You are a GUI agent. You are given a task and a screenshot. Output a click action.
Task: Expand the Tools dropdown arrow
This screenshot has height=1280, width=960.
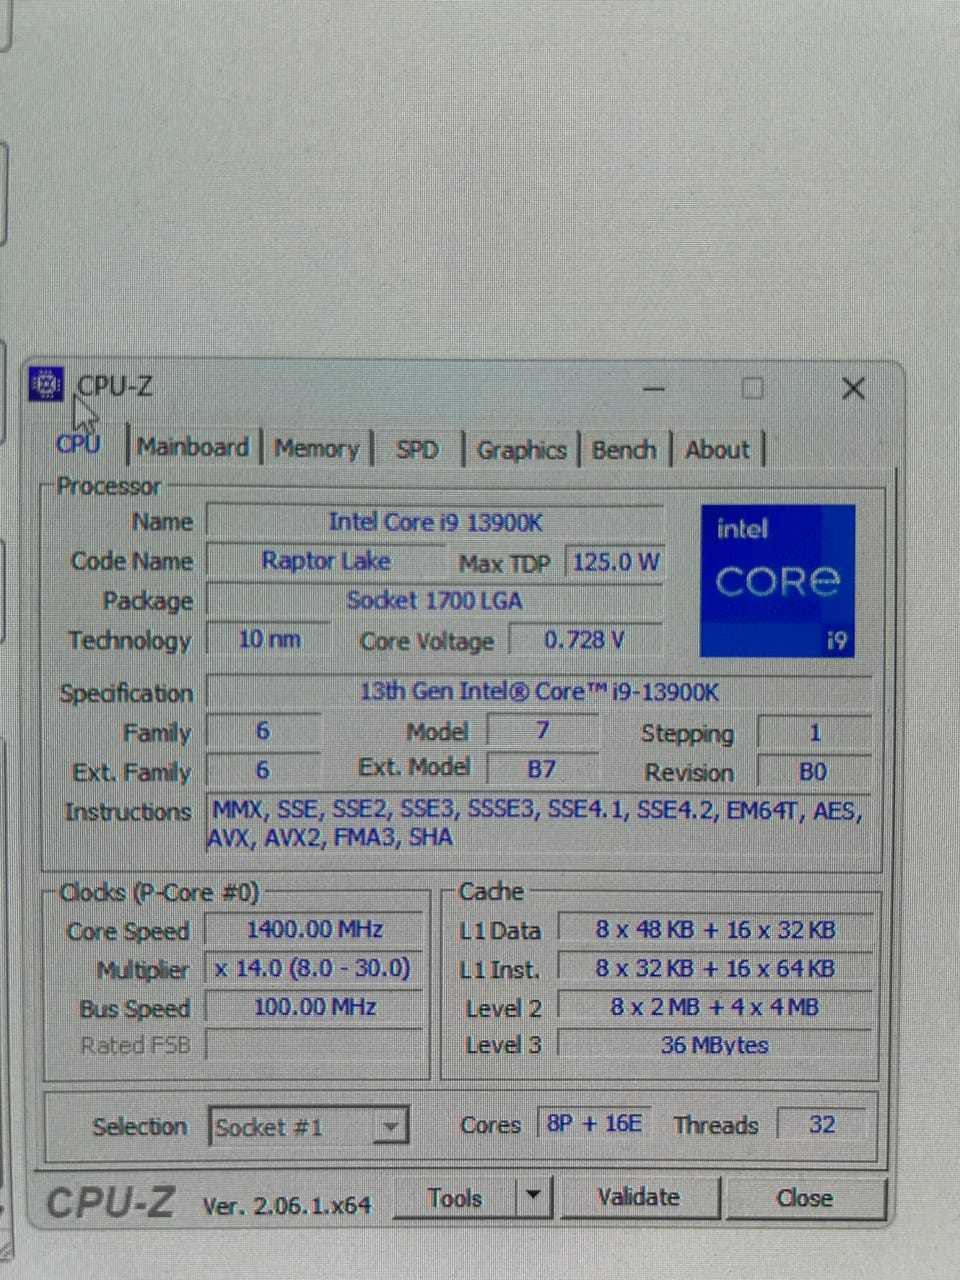click(x=535, y=1197)
